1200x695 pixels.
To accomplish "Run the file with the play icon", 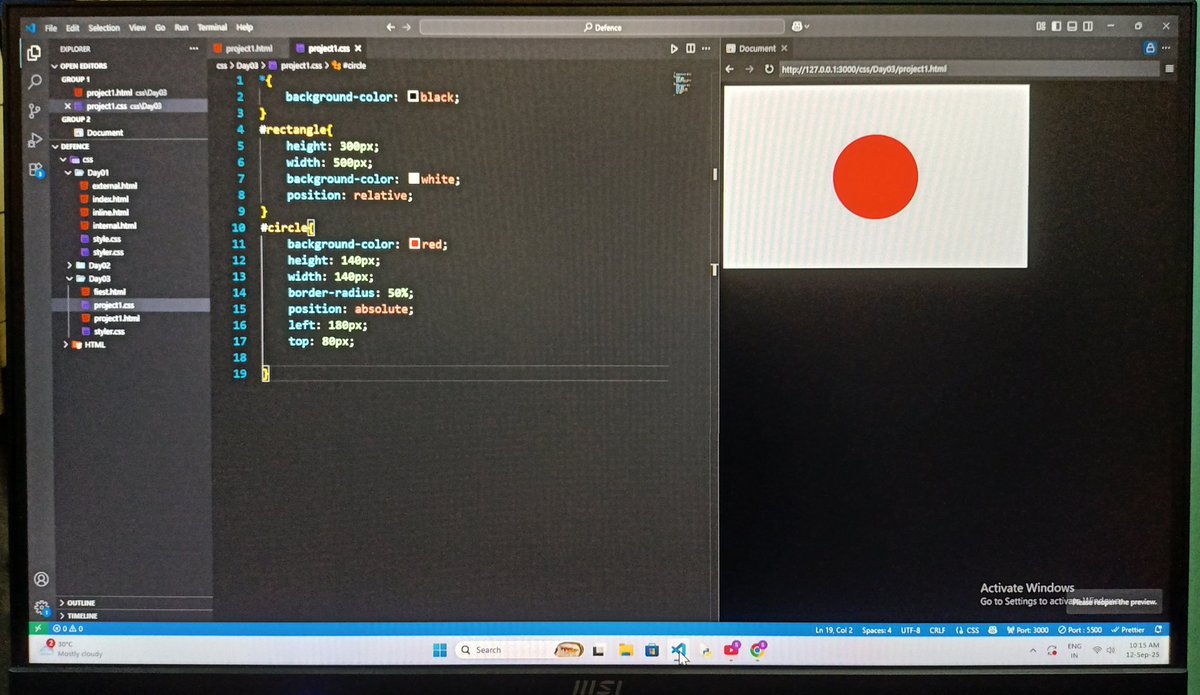I will [675, 48].
